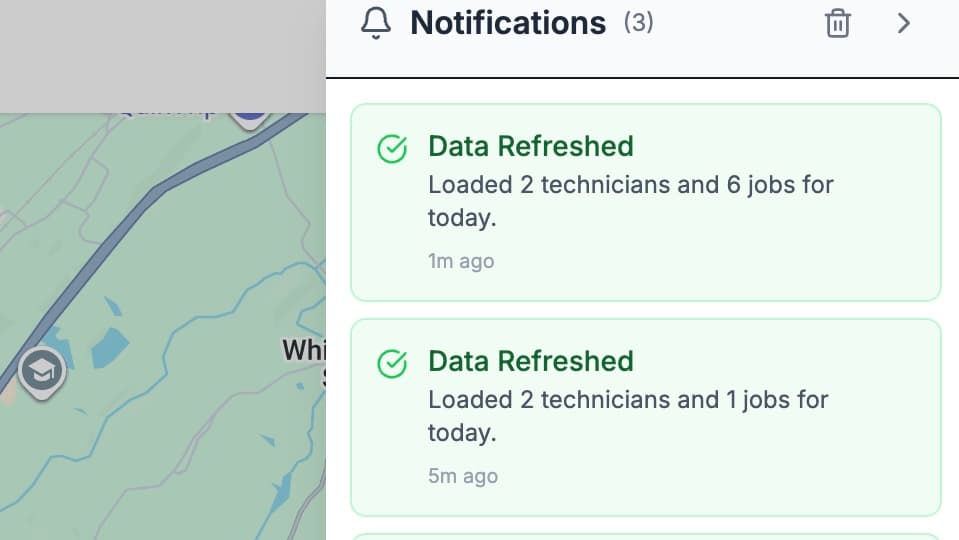Collapse notifications panel with chevron arrow
The width and height of the screenshot is (959, 540).
(x=904, y=23)
